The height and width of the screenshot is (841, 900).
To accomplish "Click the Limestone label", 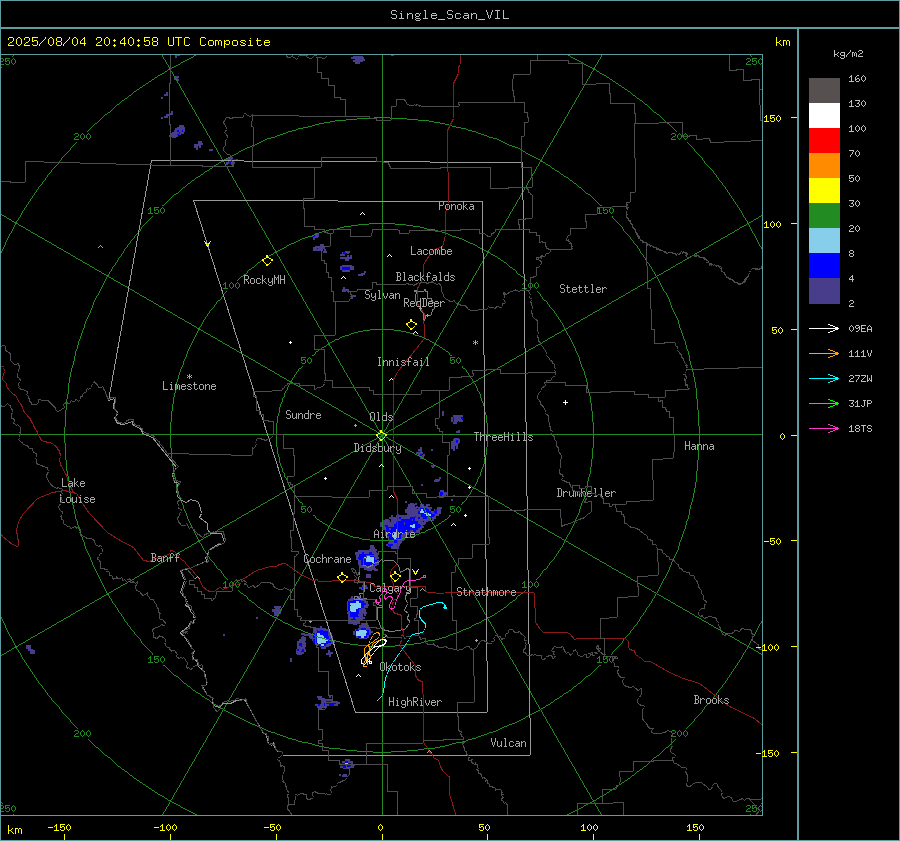I will [189, 386].
